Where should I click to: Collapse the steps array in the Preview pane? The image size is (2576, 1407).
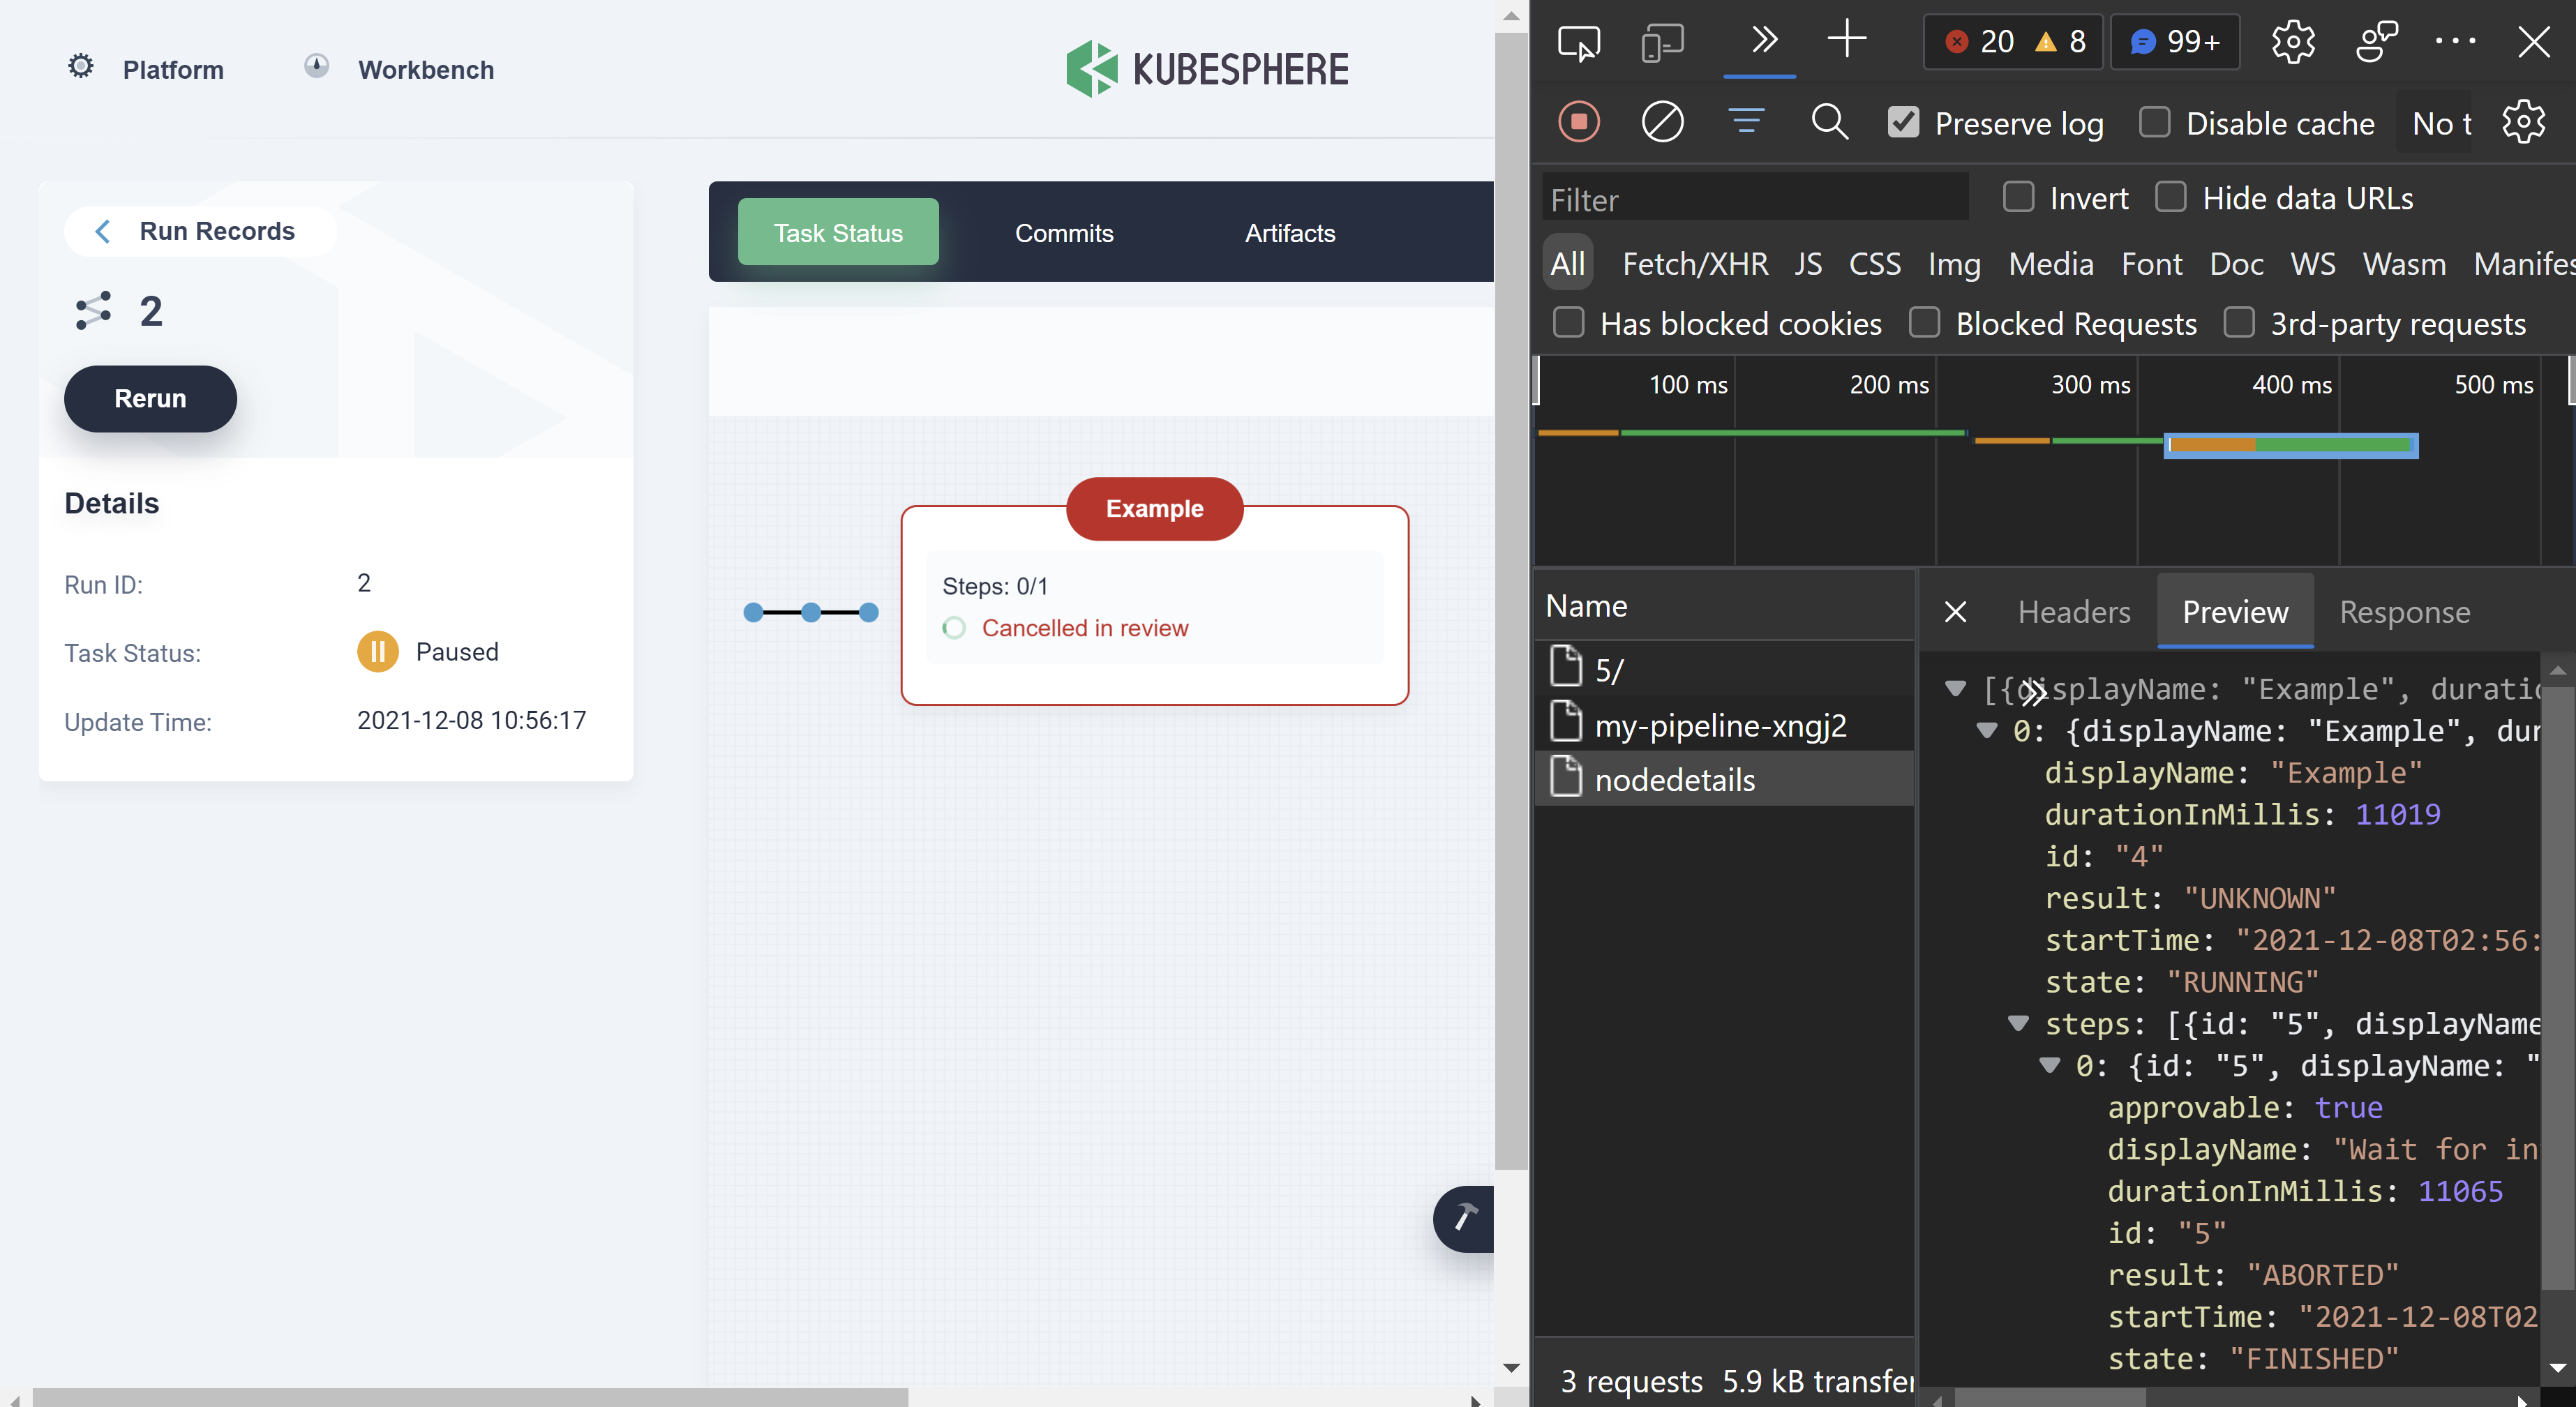coord(2018,1023)
